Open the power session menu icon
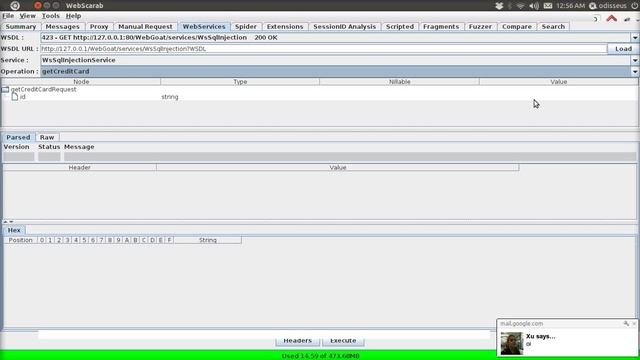 click(x=635, y=6)
